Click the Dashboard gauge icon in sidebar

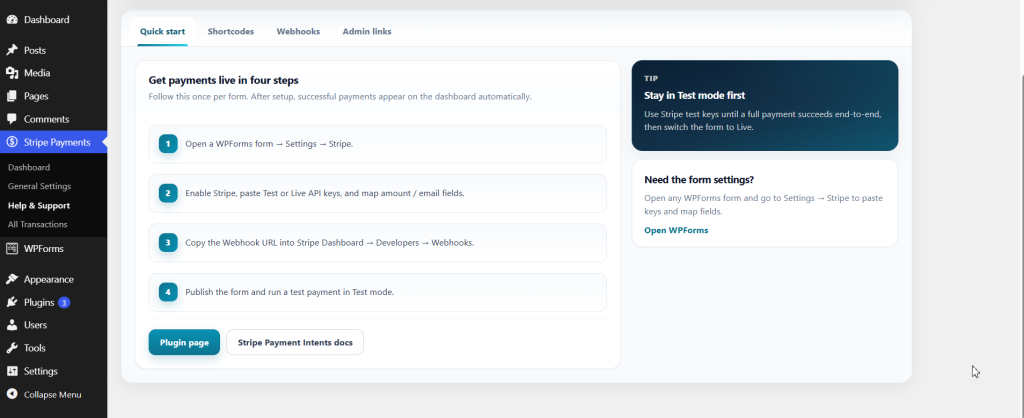click(x=12, y=20)
